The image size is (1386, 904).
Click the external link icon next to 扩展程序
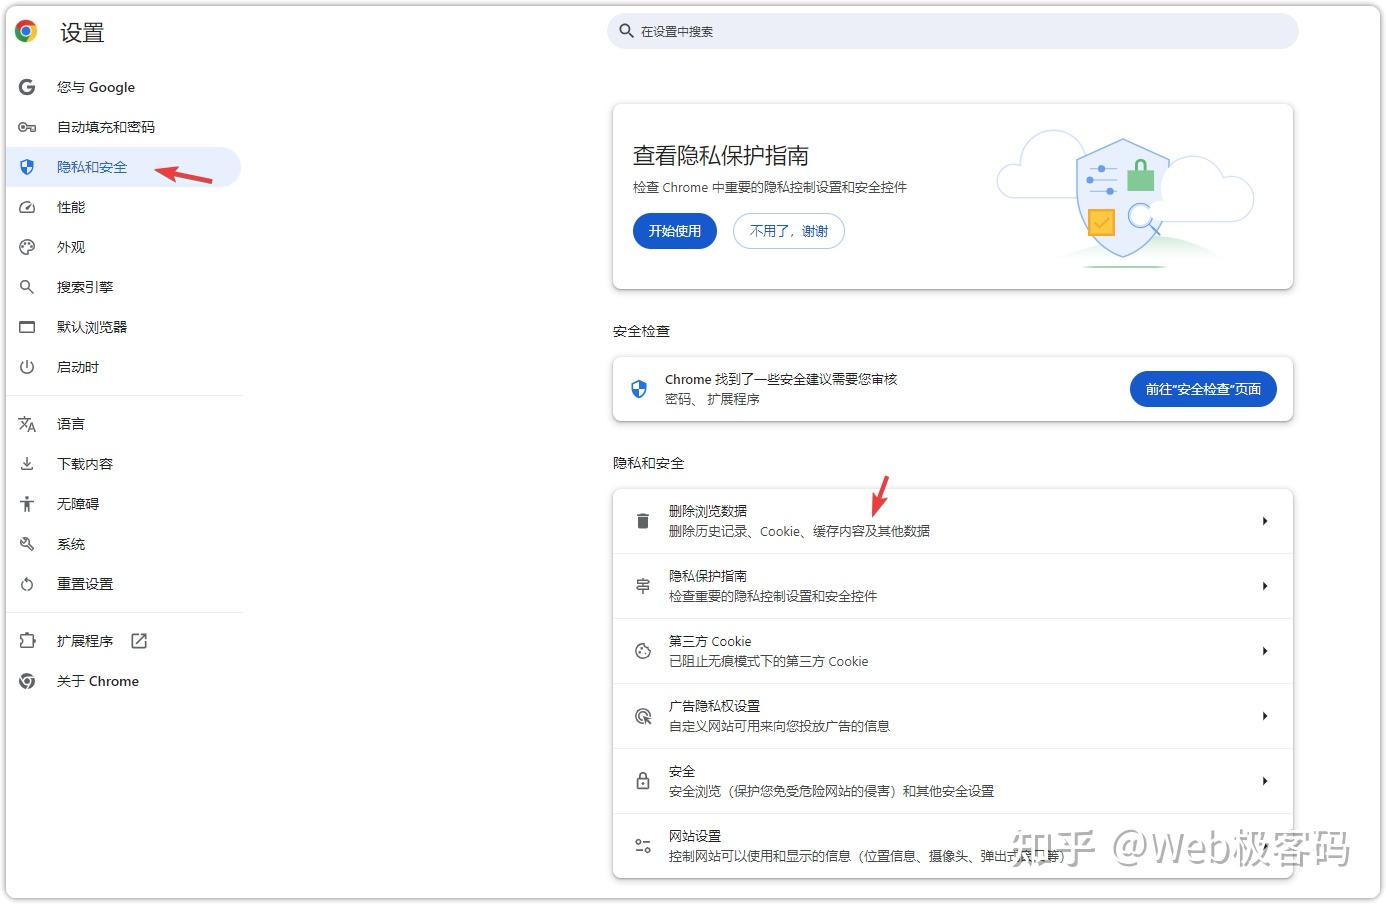point(139,641)
